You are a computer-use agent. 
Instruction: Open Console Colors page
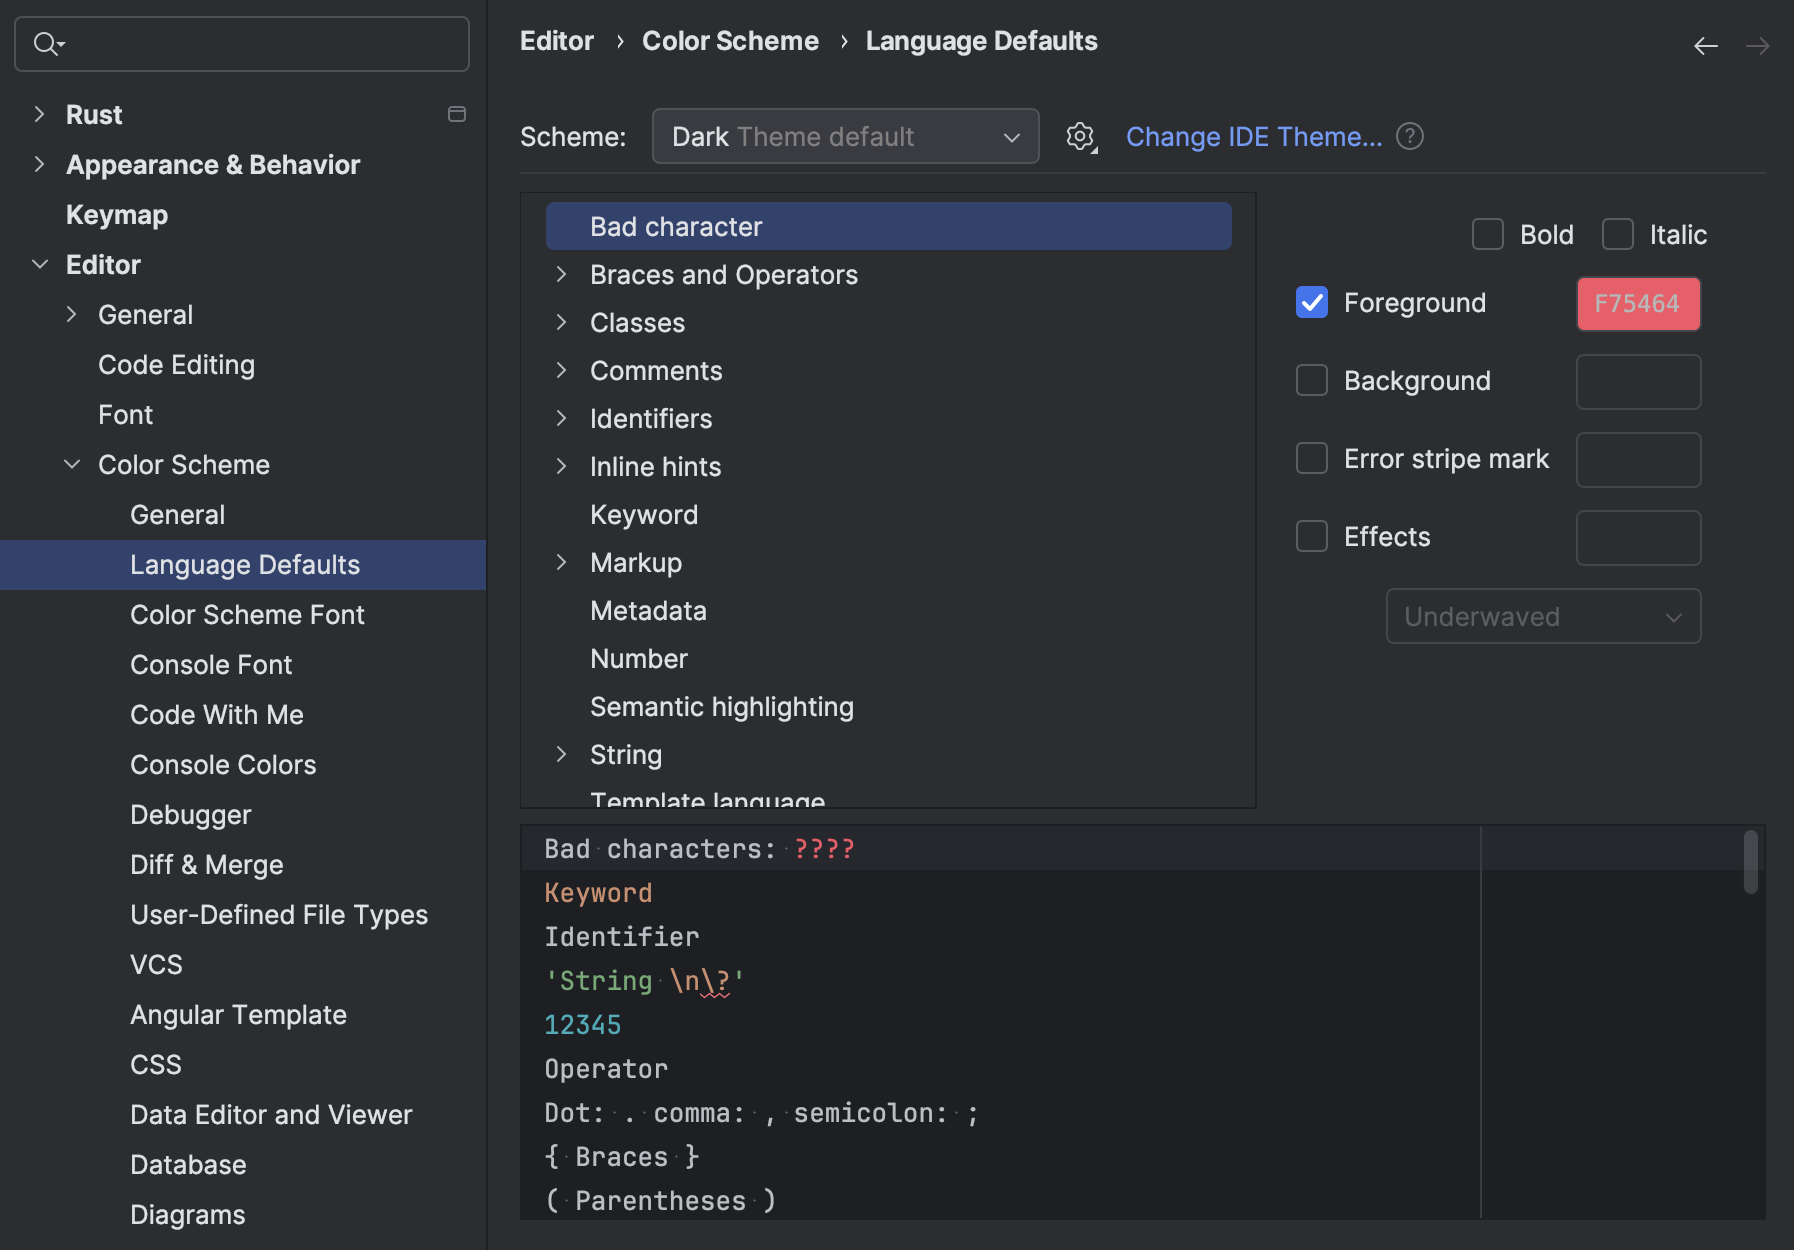[x=223, y=765]
